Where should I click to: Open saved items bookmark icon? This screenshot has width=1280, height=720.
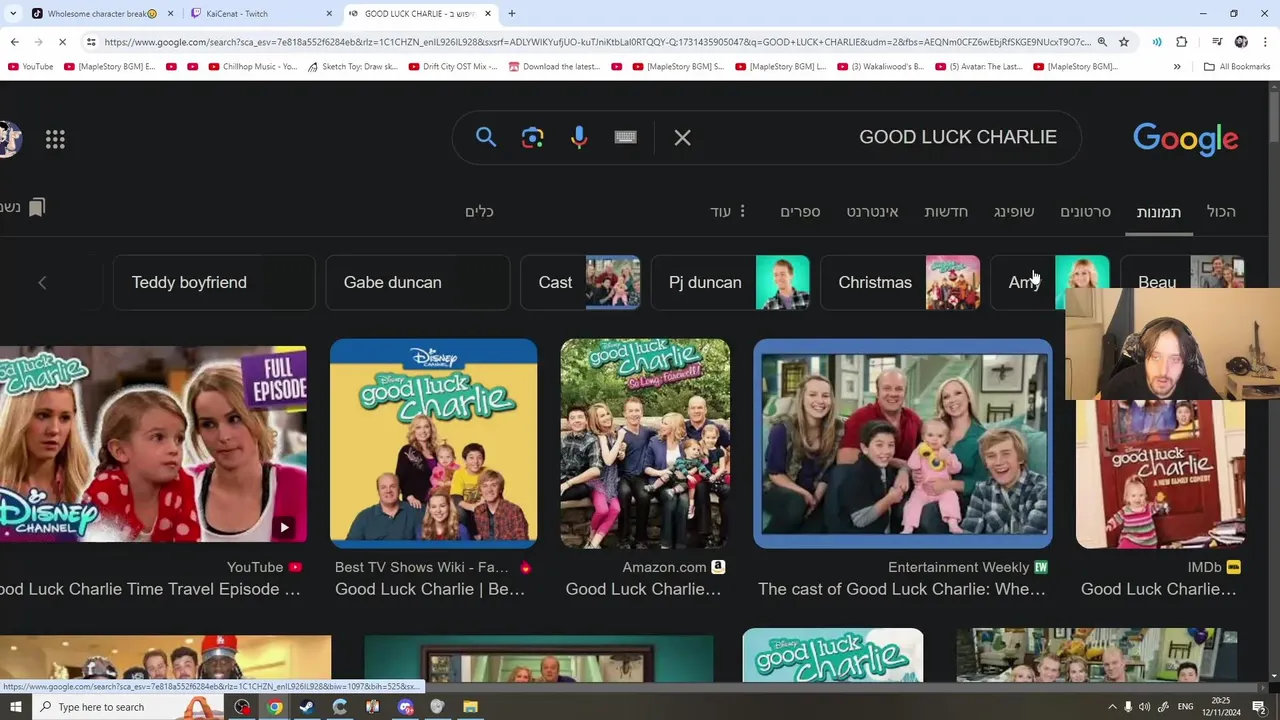[37, 207]
